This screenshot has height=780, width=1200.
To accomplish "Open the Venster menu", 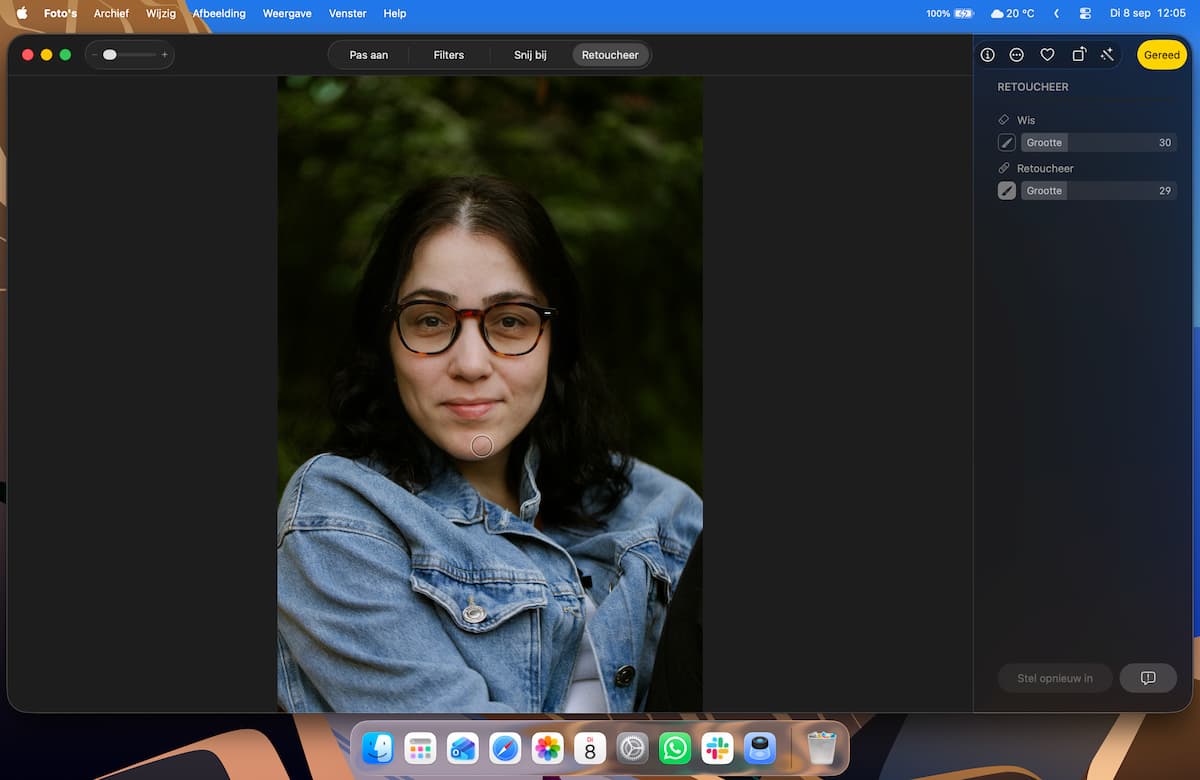I will tap(348, 13).
